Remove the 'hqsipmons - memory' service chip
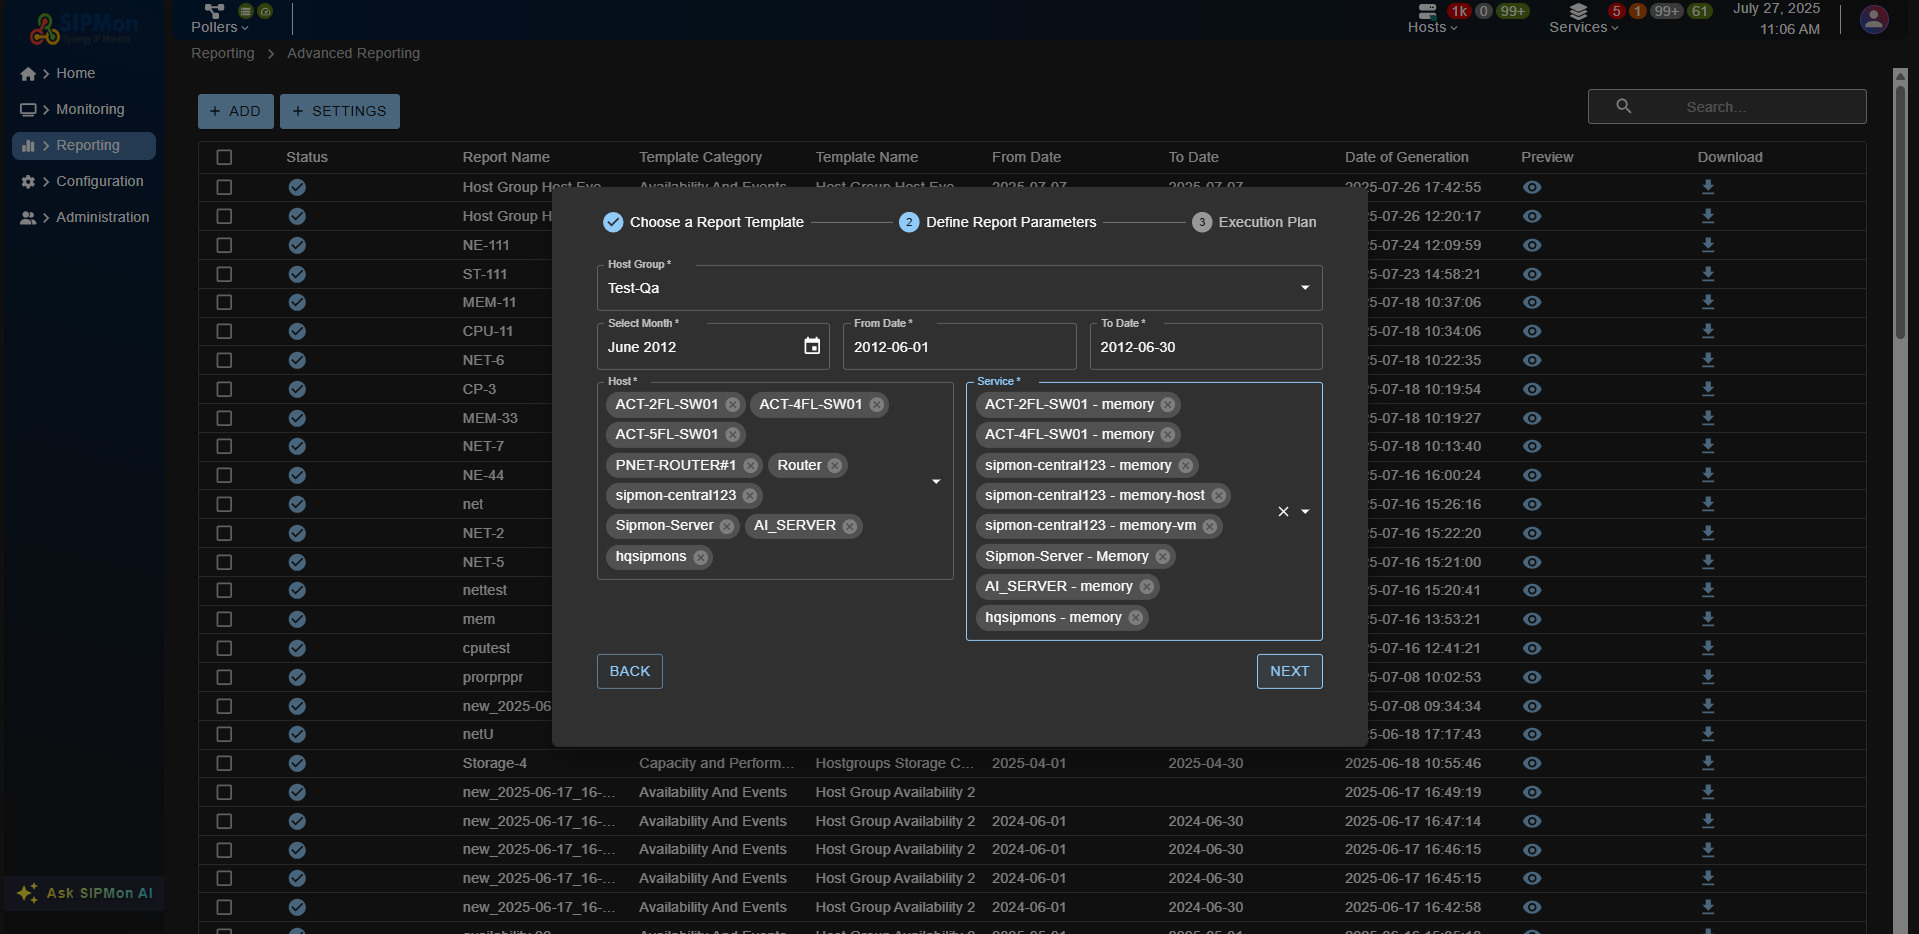The image size is (1919, 934). [1135, 618]
